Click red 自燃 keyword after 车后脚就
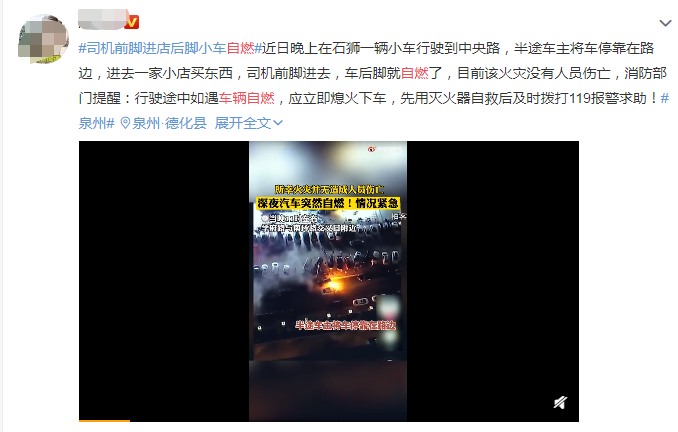The image size is (678, 432). coord(414,73)
